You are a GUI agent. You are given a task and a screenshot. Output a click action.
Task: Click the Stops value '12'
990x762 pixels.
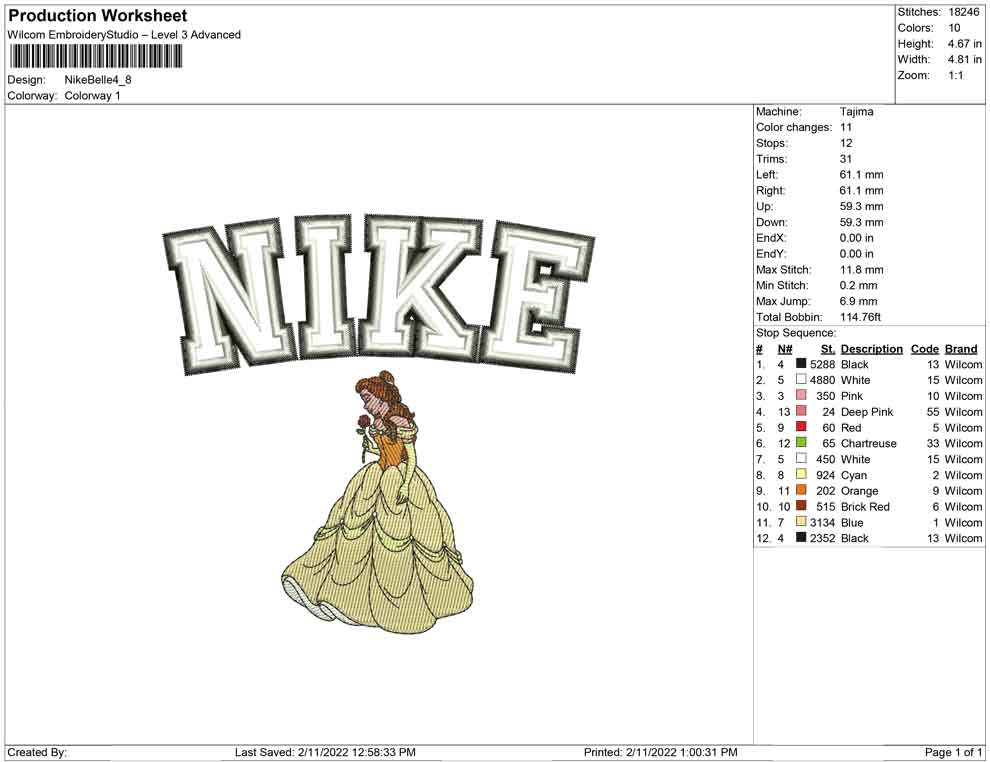(846, 143)
